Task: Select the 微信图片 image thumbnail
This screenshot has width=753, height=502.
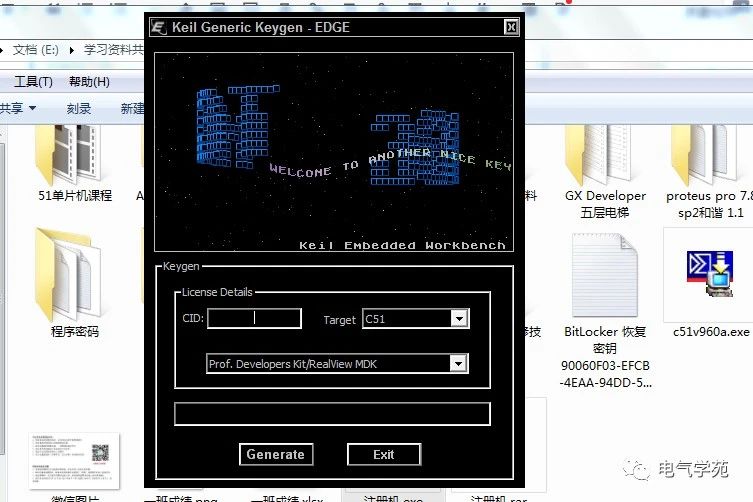Action: [x=74, y=461]
